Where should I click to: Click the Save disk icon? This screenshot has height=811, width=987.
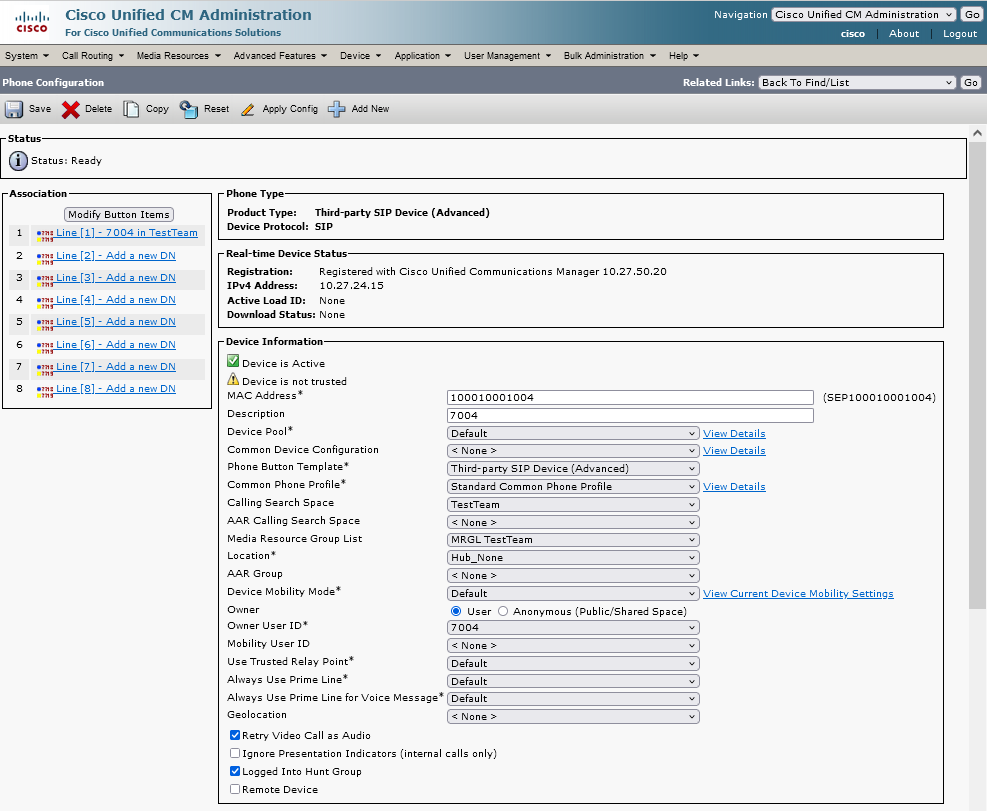coord(14,109)
